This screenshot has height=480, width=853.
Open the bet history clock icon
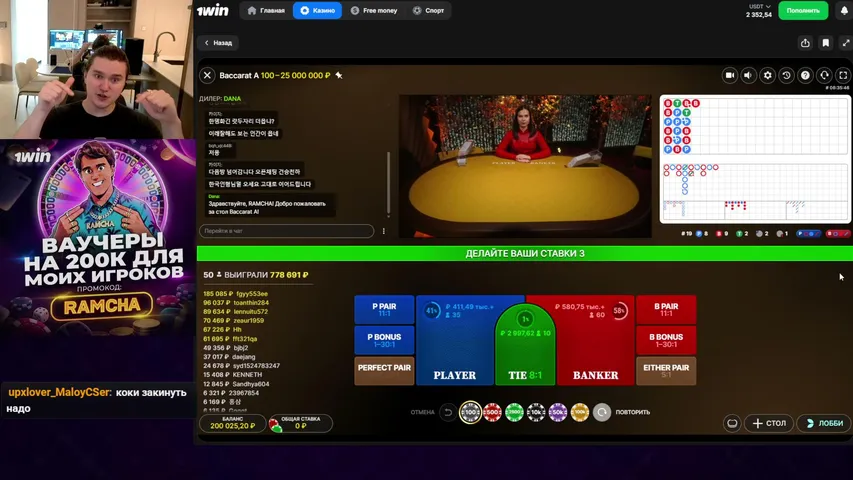click(x=787, y=75)
